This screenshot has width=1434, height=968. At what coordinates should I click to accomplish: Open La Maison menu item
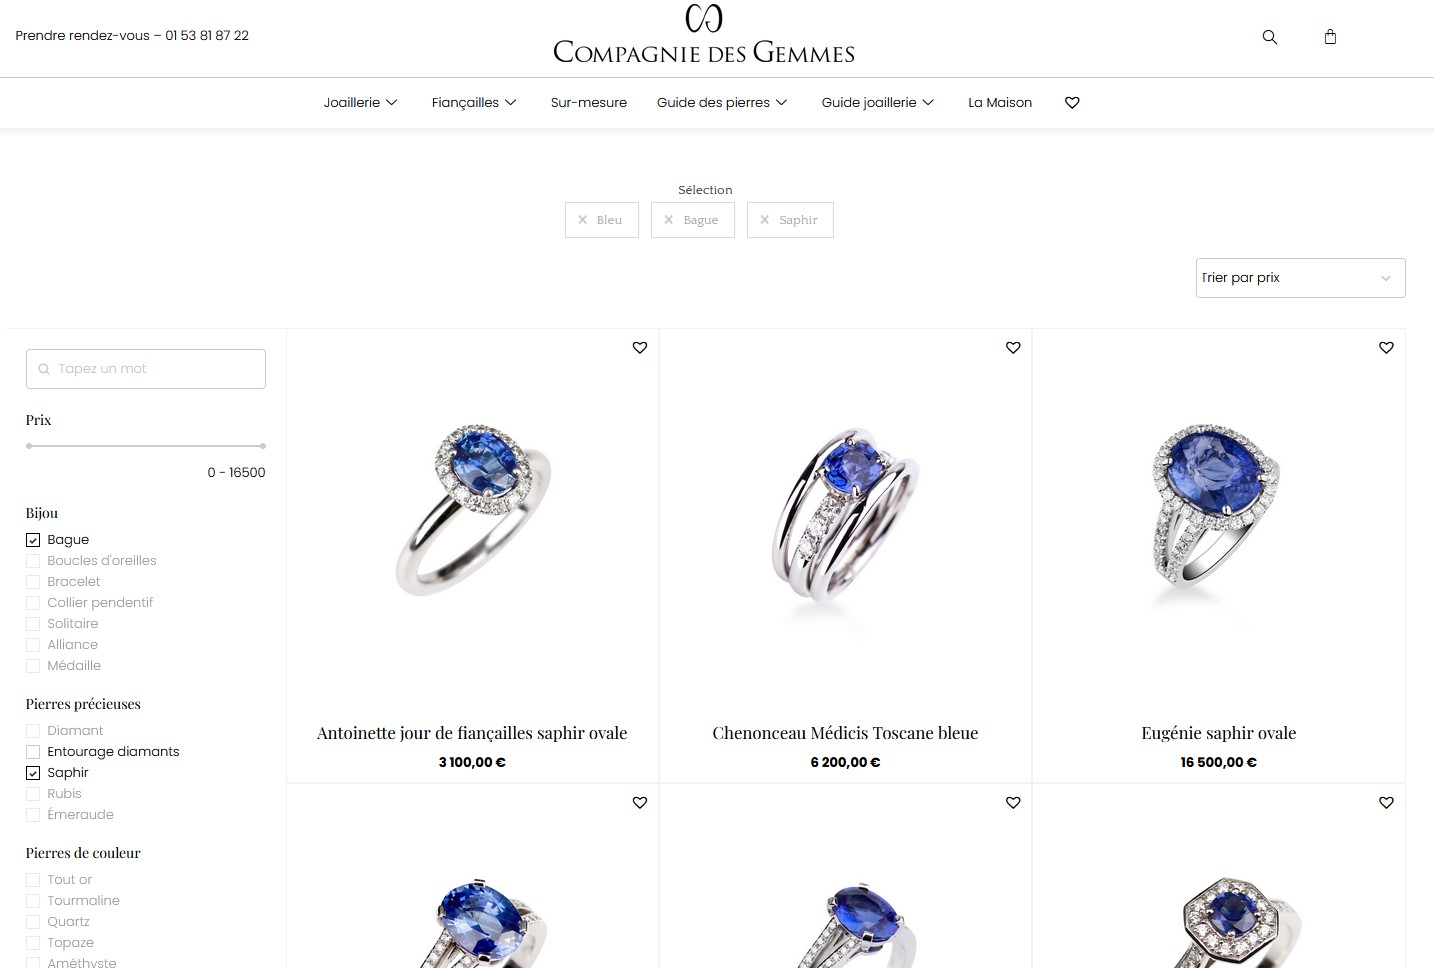[x=1000, y=102]
